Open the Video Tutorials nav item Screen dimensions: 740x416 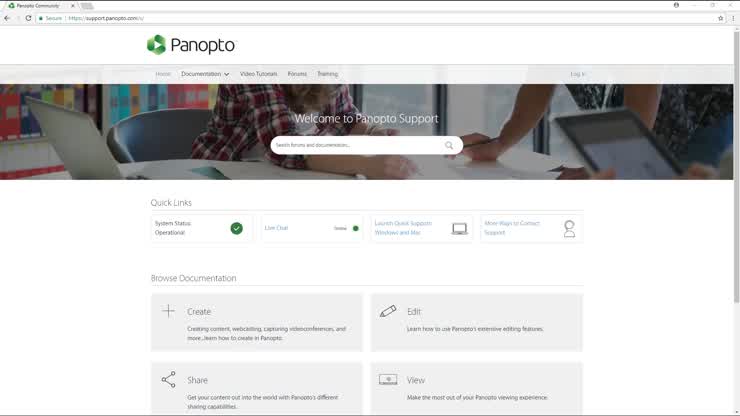tap(258, 74)
